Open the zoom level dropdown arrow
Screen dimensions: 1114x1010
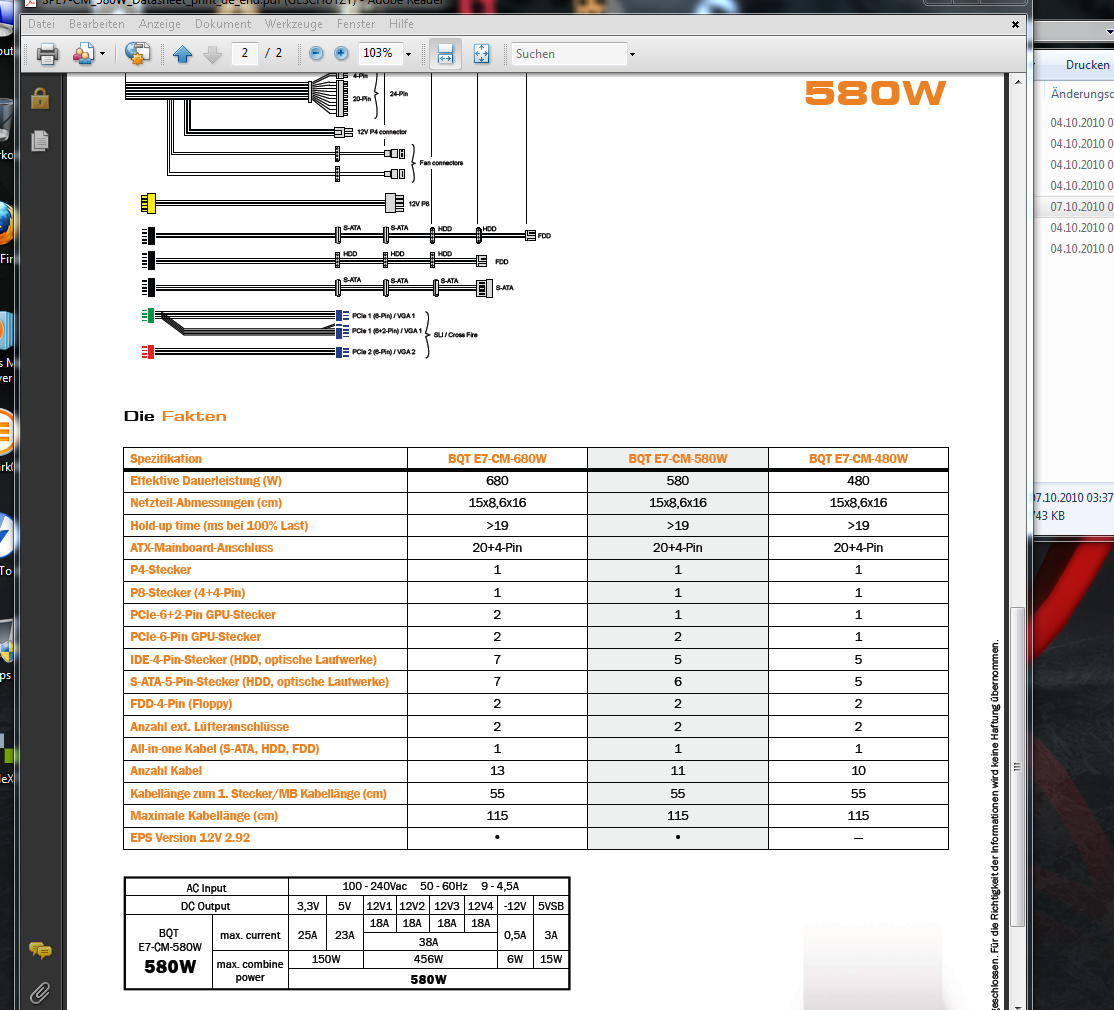click(409, 54)
